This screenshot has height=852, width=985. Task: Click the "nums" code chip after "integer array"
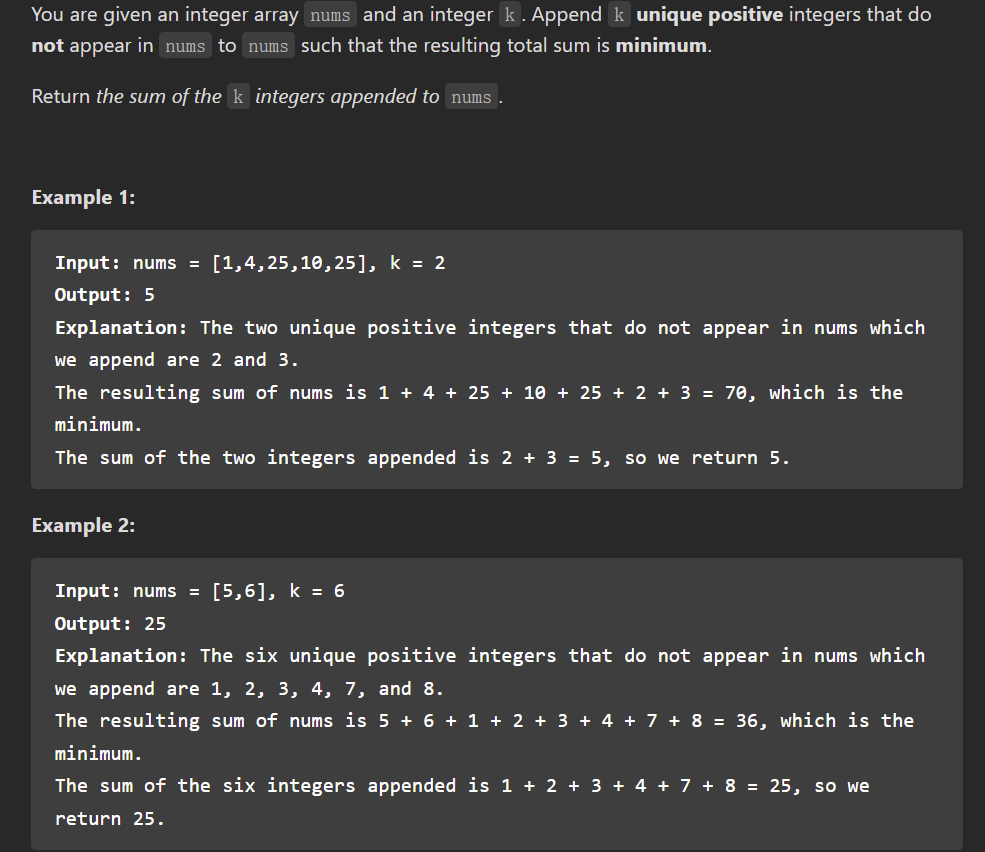click(330, 14)
